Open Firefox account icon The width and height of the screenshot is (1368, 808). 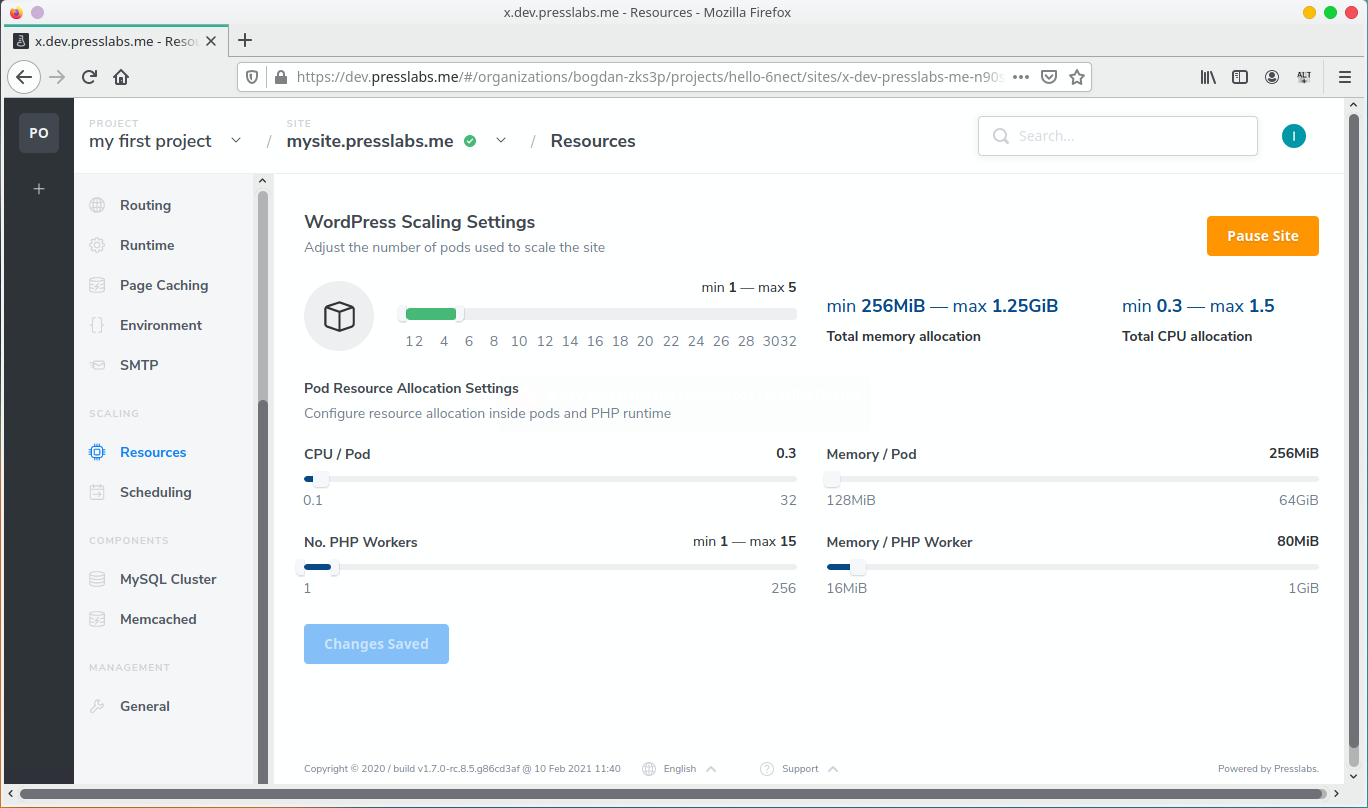click(1272, 77)
